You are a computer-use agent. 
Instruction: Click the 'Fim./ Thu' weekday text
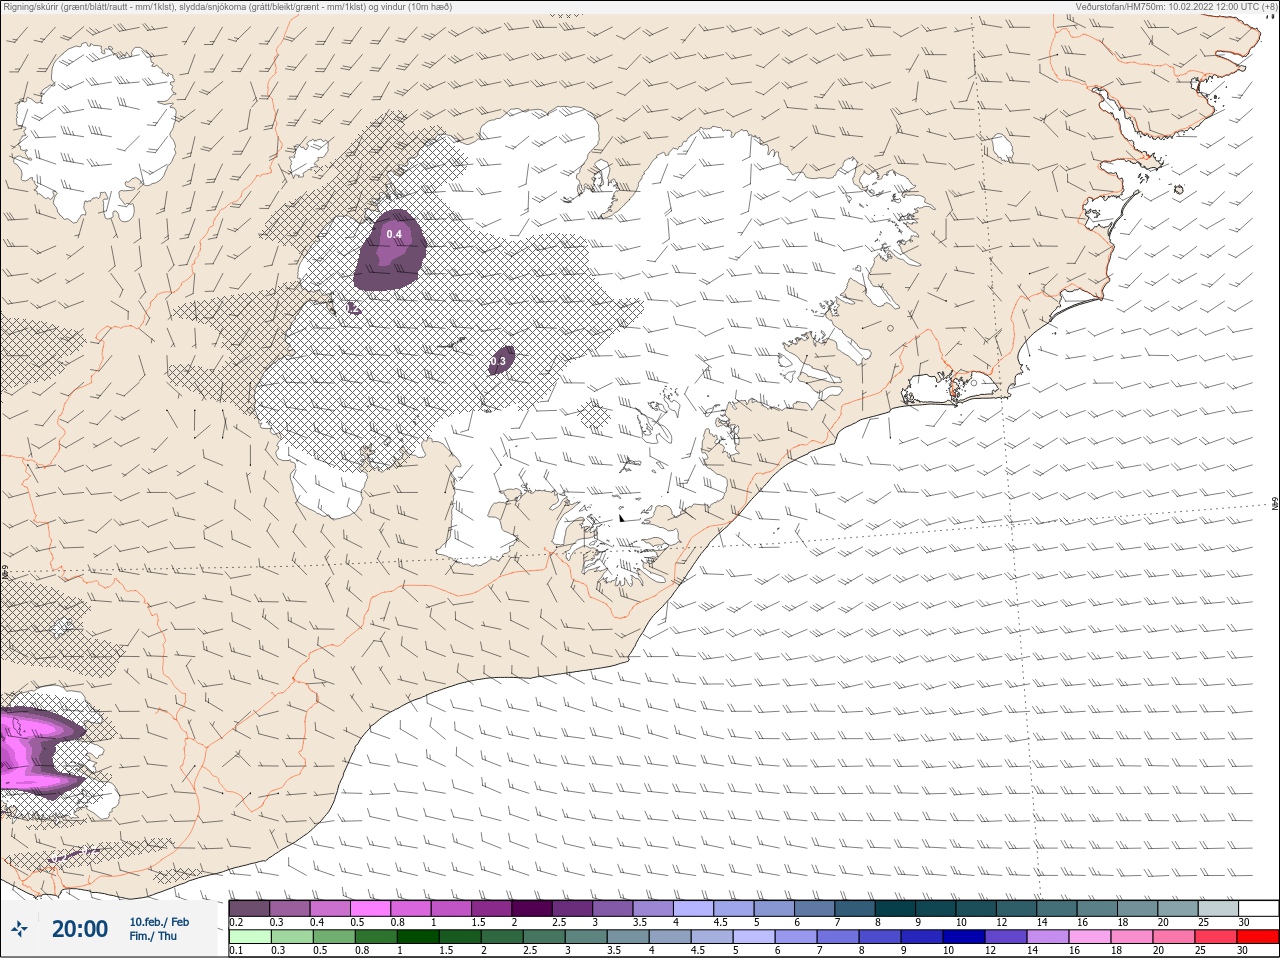(153, 936)
